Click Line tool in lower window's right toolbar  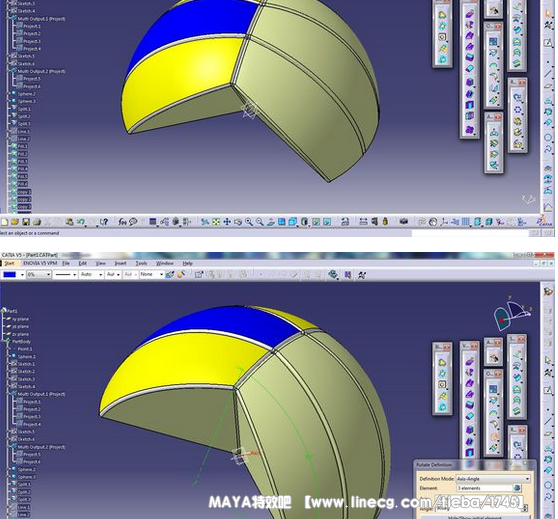548,421
